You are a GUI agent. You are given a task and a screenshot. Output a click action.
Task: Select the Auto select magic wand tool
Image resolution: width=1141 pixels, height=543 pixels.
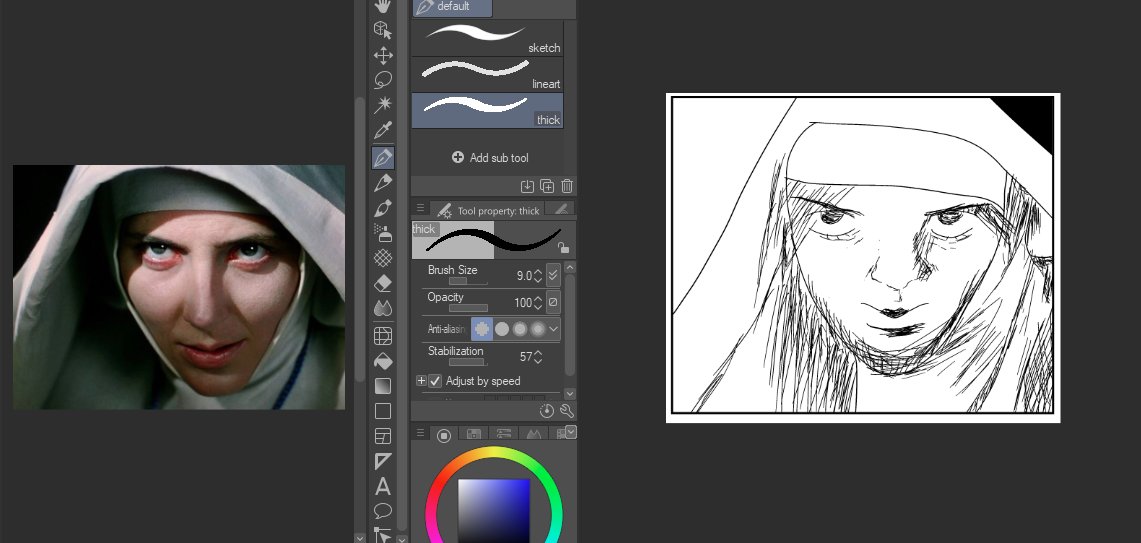(383, 106)
